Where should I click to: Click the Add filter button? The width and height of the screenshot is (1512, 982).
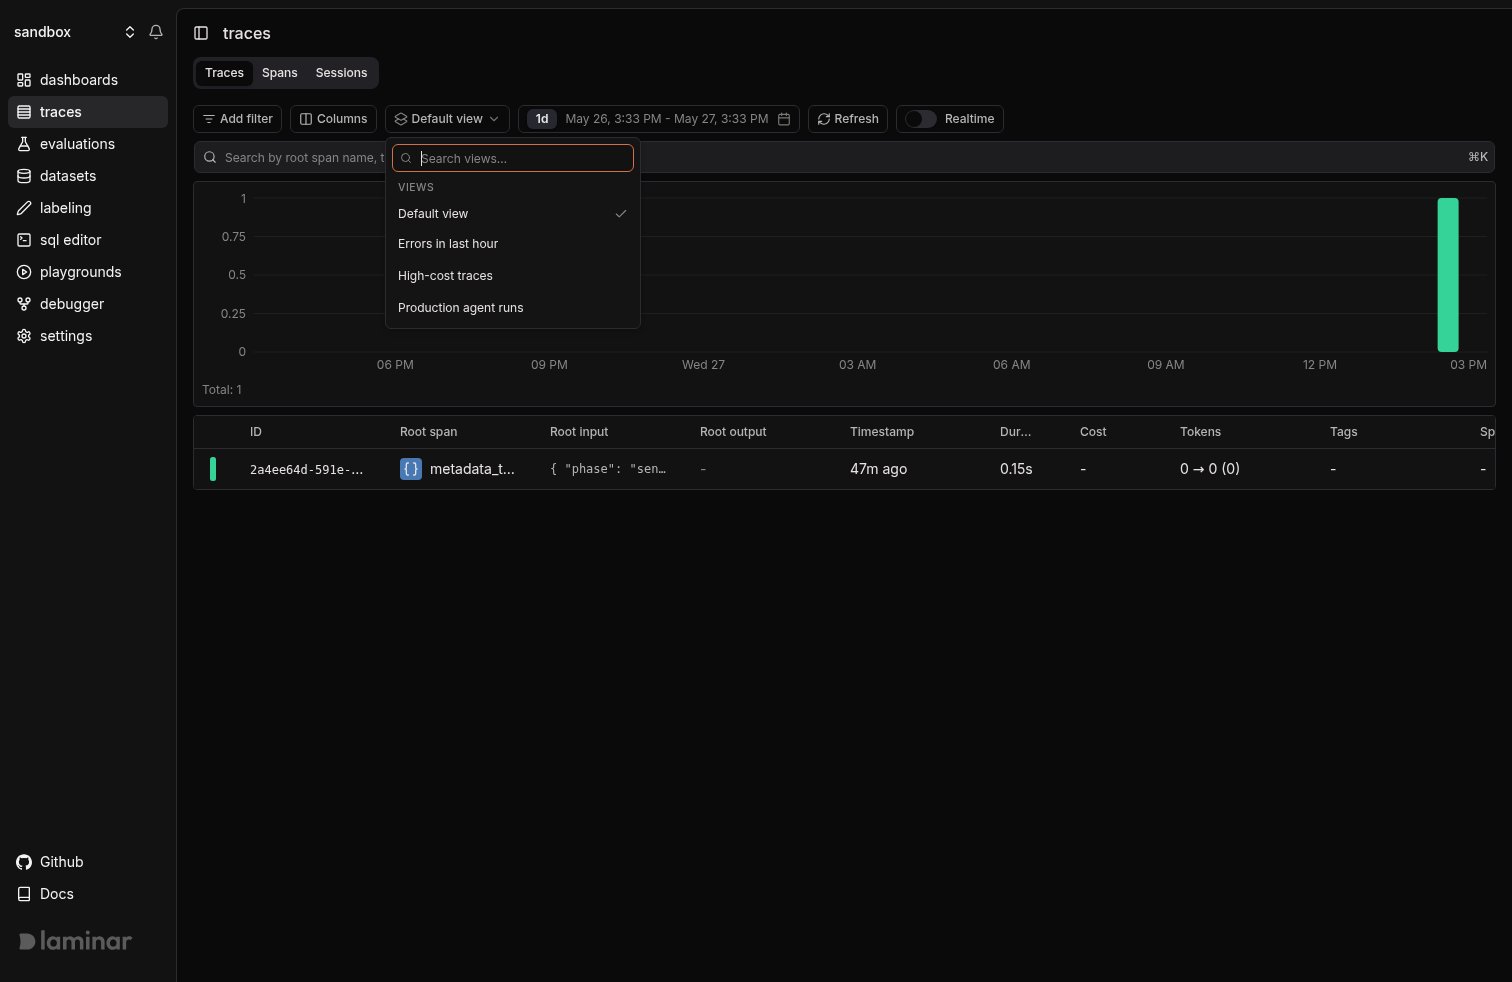point(238,119)
